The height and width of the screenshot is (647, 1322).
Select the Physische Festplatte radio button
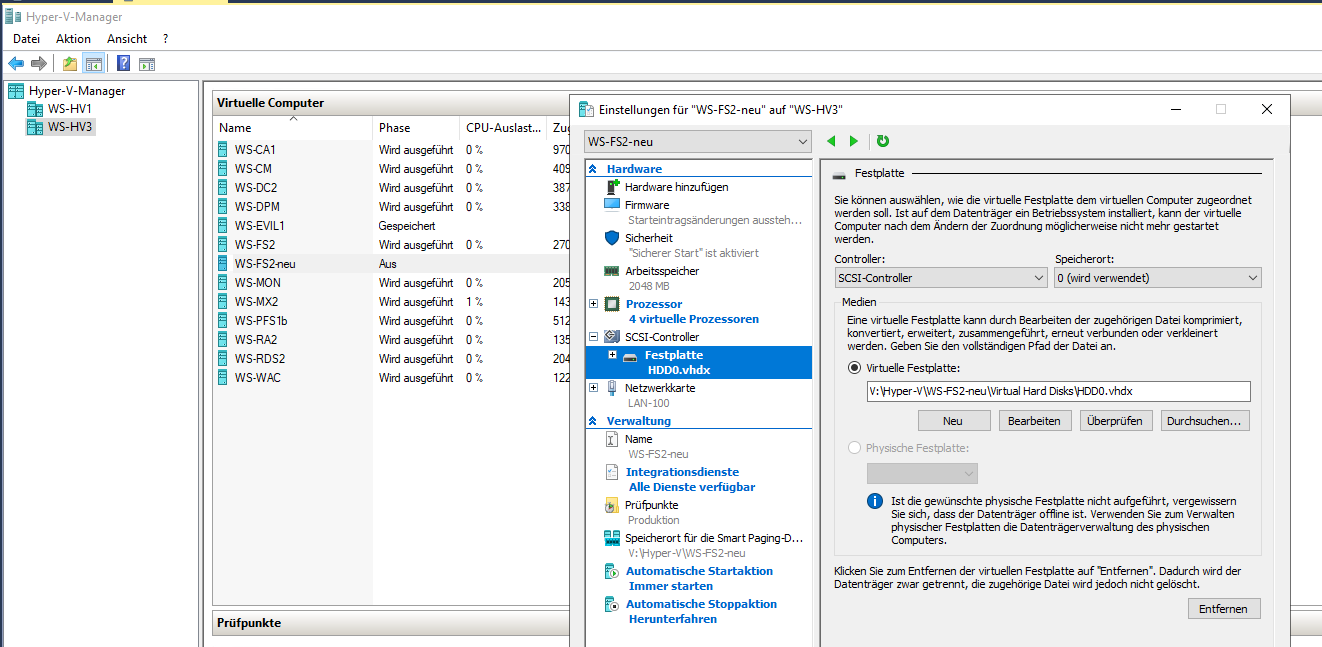tap(854, 448)
